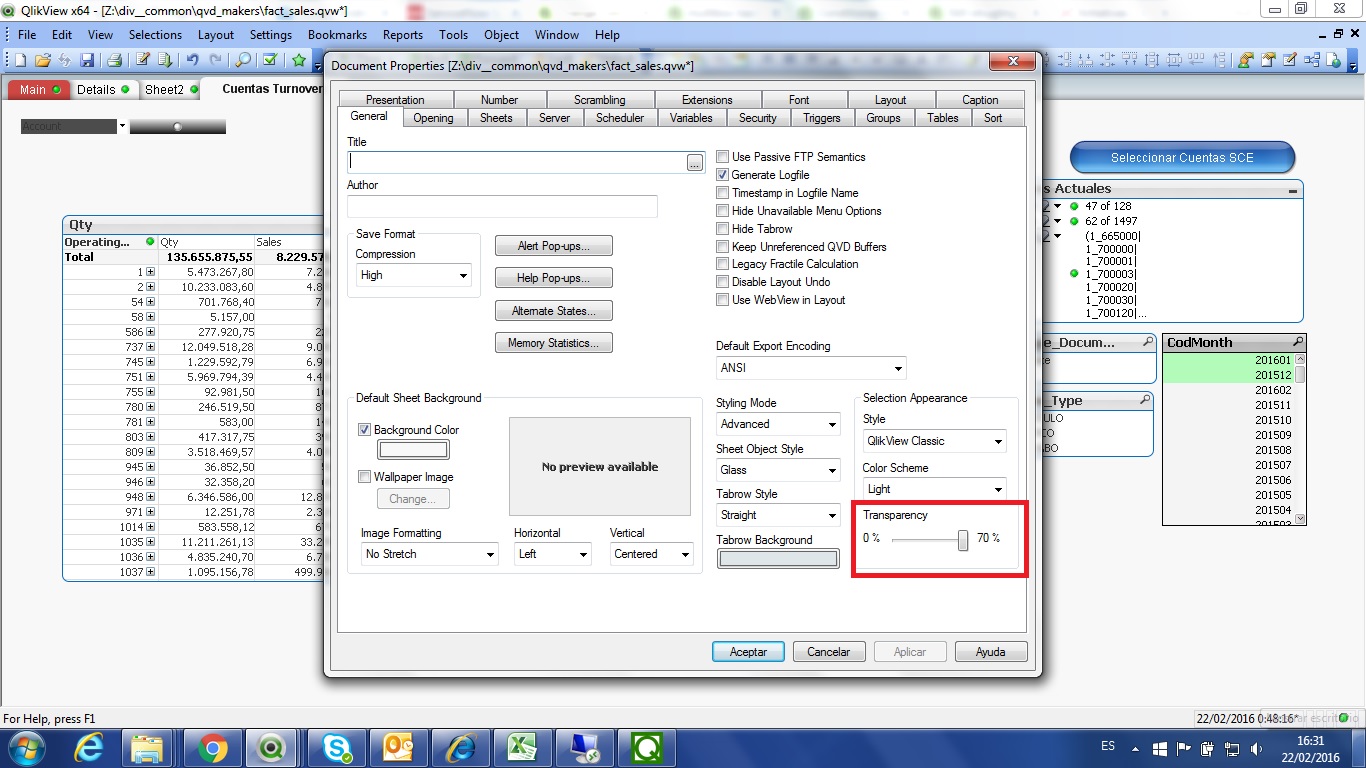The image size is (1366, 768).
Task: Click the Reload toolbar icon
Action: click(x=164, y=60)
